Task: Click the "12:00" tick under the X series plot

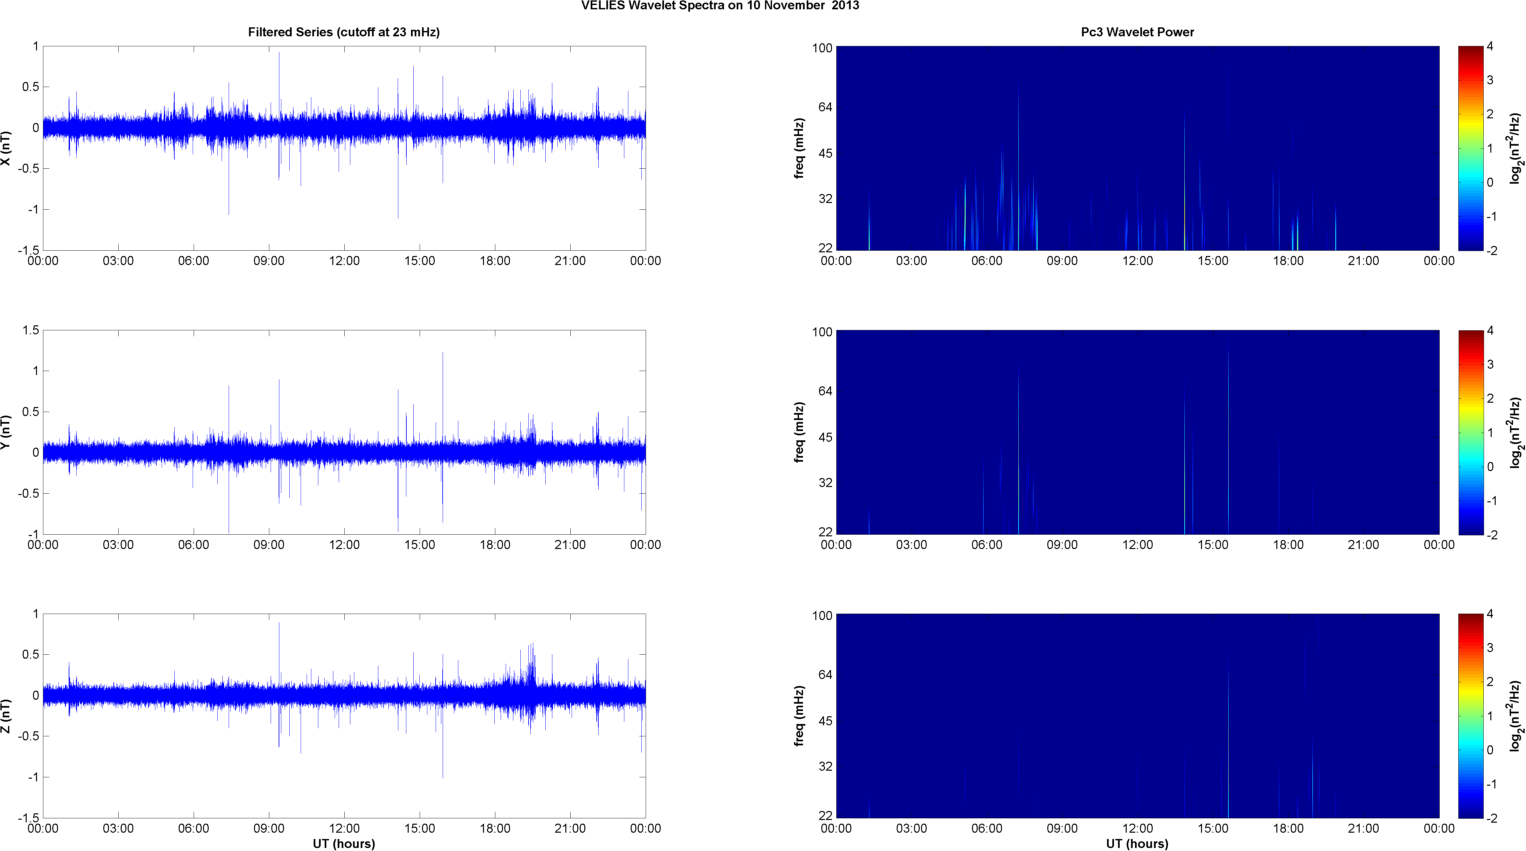Action: pos(344,261)
